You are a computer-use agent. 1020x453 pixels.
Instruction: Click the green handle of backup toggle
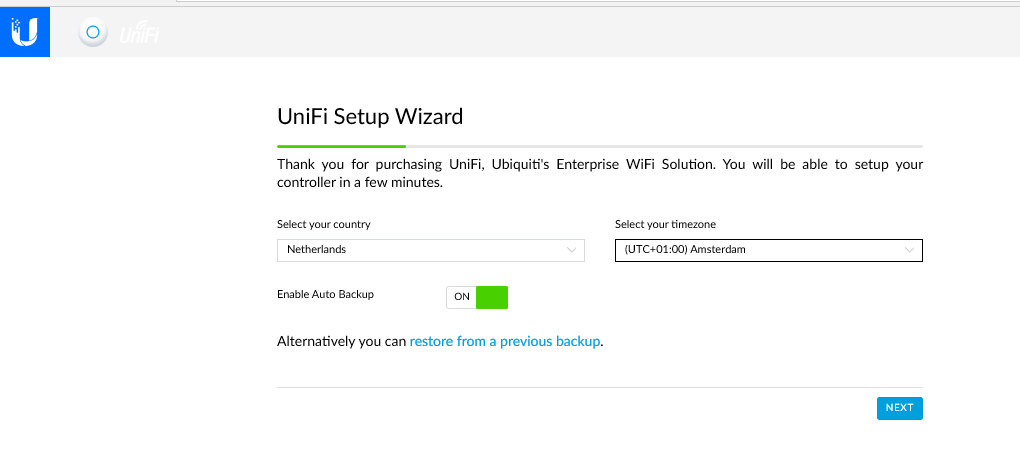492,297
